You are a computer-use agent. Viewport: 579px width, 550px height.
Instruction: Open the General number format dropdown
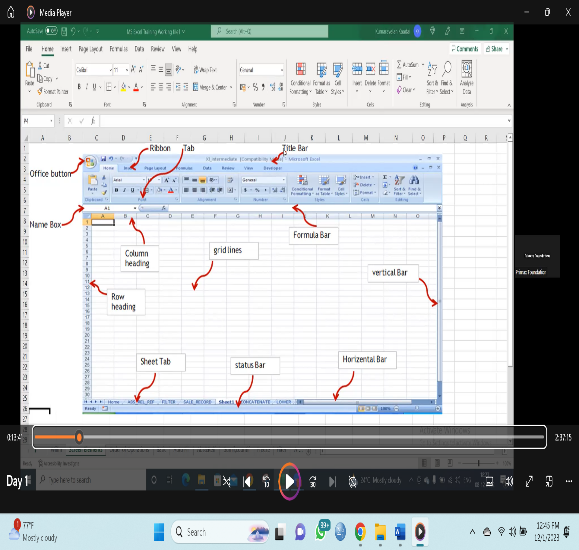[281, 69]
